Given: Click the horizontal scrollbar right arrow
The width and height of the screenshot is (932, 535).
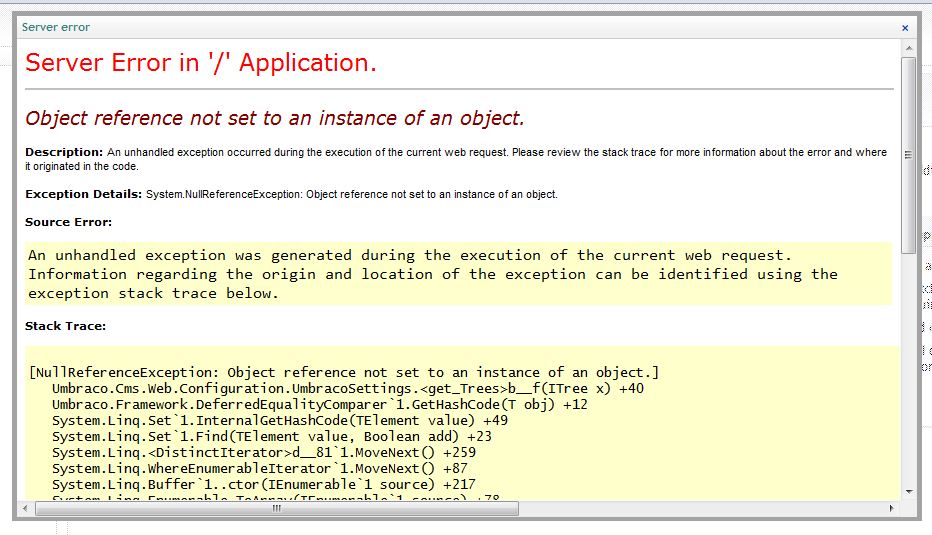Looking at the screenshot, I should coord(893,508).
